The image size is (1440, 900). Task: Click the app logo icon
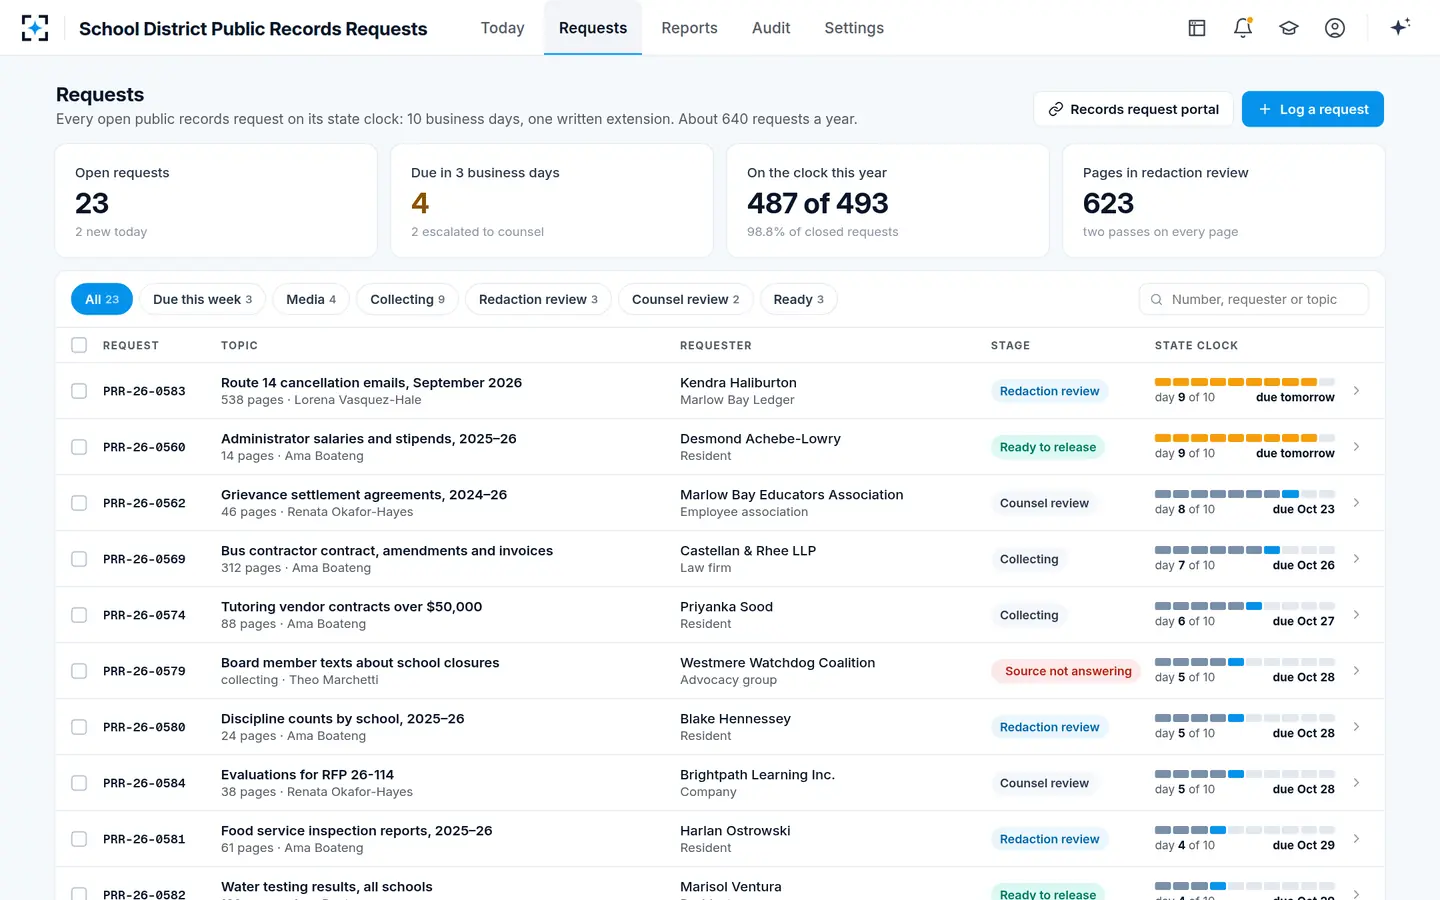point(35,28)
